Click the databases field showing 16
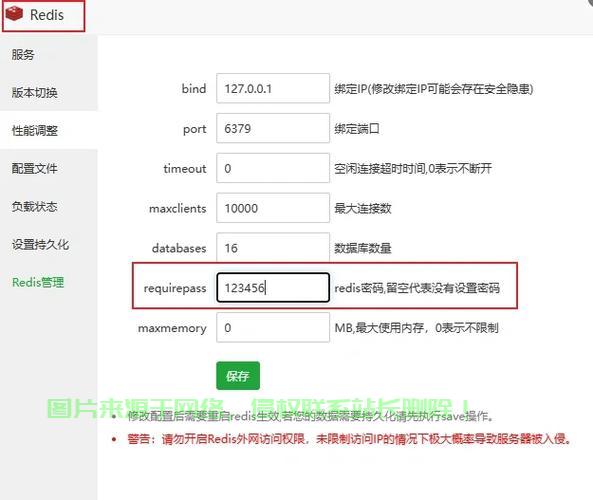 (273, 248)
